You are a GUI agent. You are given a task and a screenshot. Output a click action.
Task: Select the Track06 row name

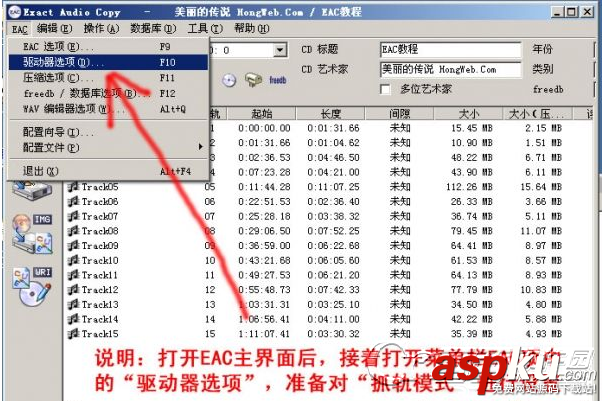pyautogui.click(x=100, y=202)
